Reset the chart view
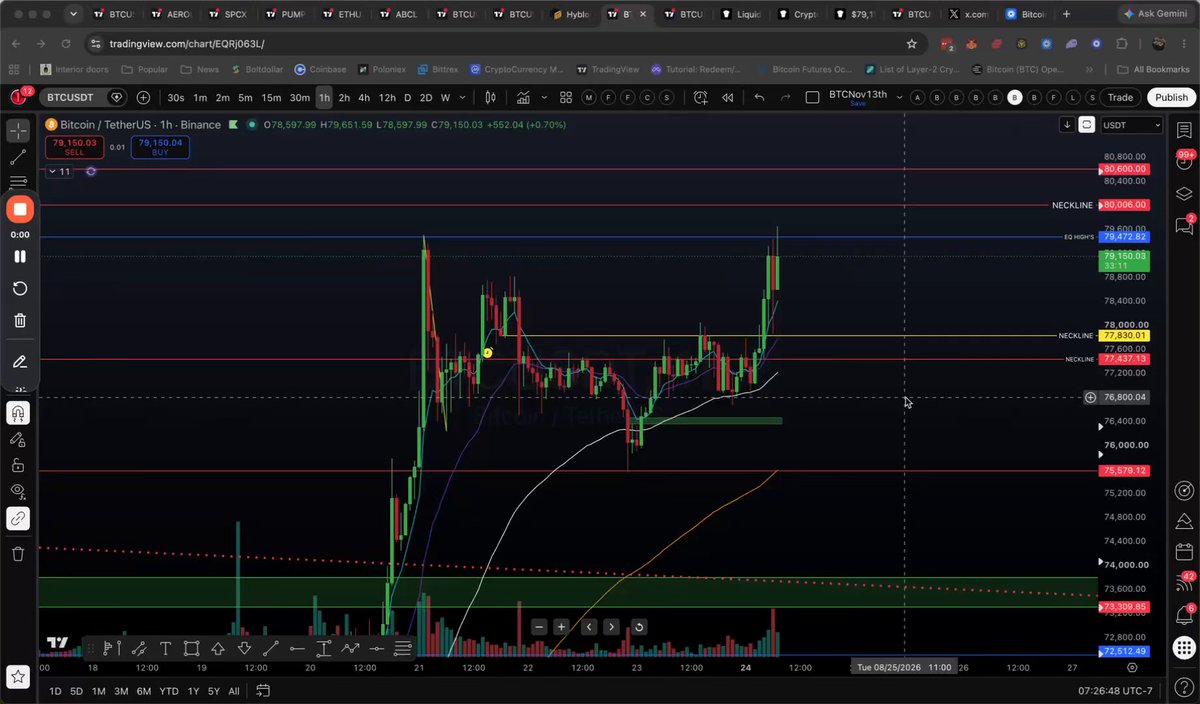The image size is (1200, 704). pyautogui.click(x=638, y=627)
